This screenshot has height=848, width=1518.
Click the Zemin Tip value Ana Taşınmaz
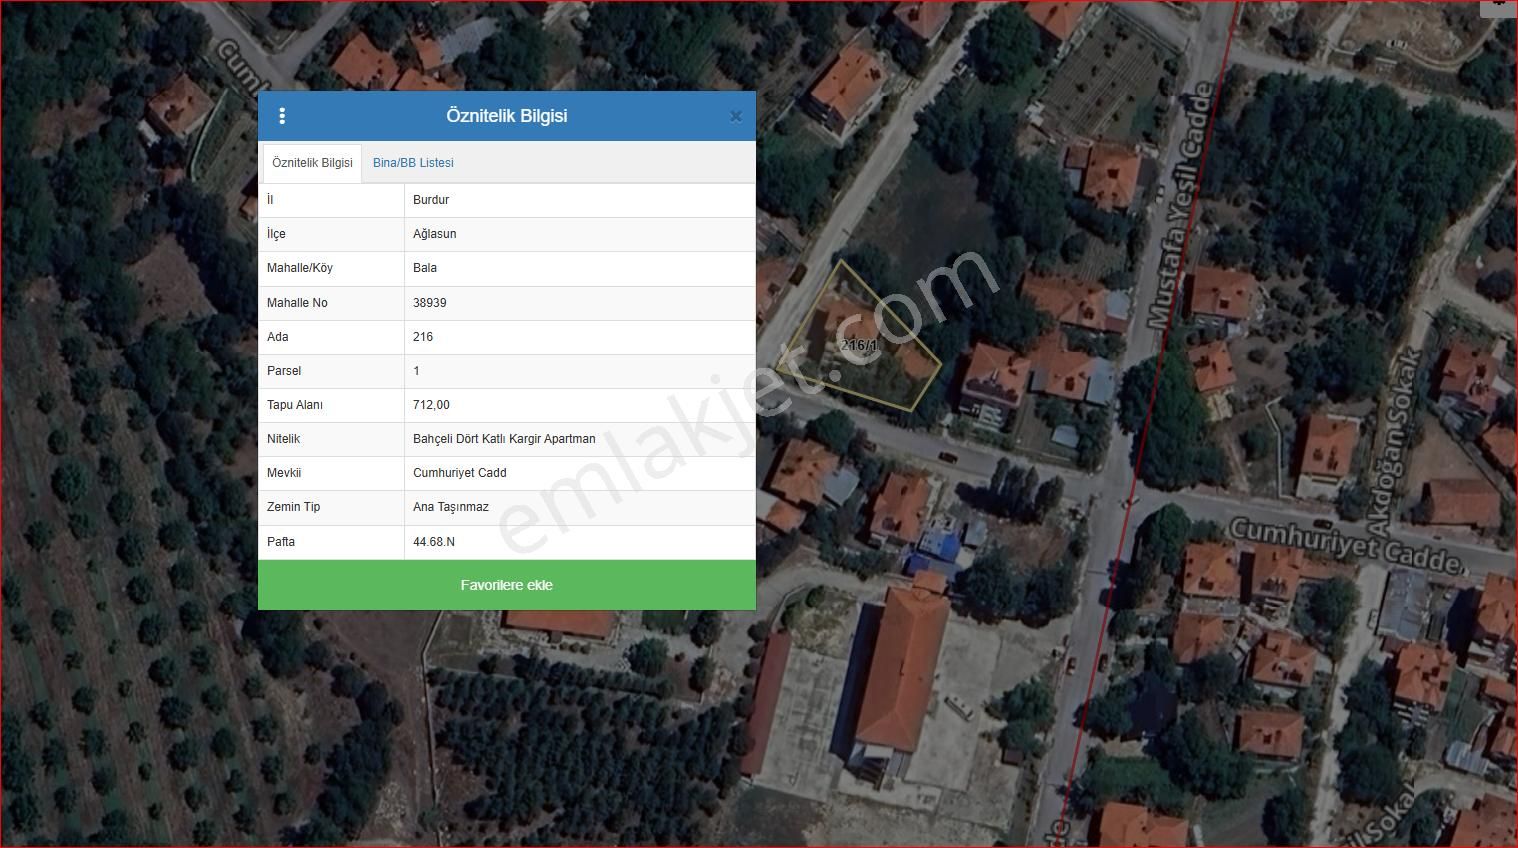tap(451, 507)
